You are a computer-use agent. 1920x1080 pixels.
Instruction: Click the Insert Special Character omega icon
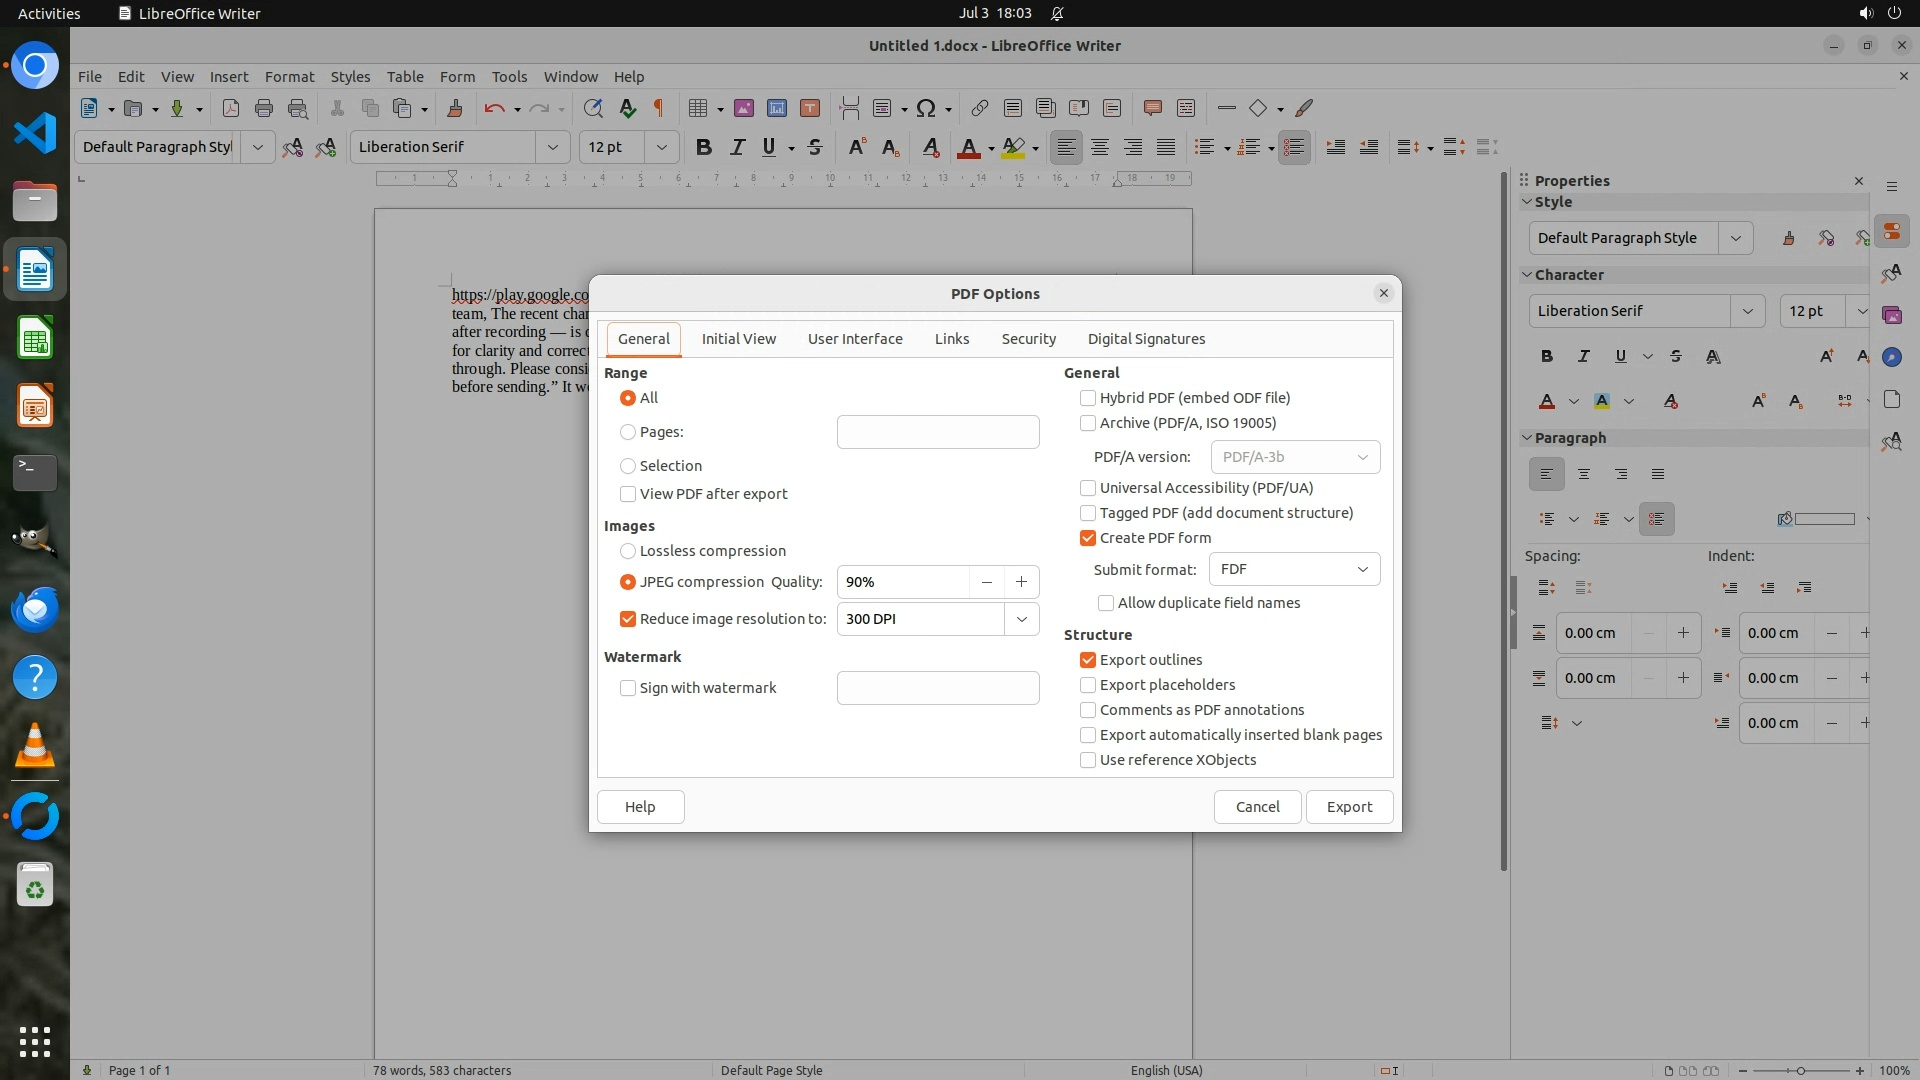click(926, 108)
